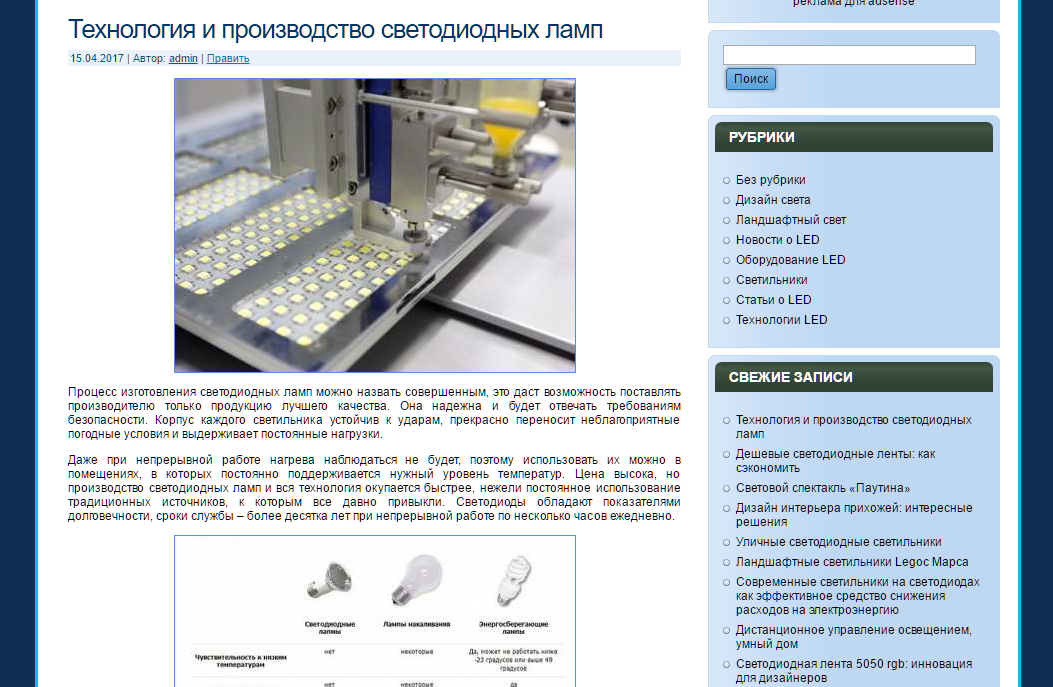The width and height of the screenshot is (1053, 687).
Task: Click the post date 15.04.2017
Action: pyautogui.click(x=97, y=58)
